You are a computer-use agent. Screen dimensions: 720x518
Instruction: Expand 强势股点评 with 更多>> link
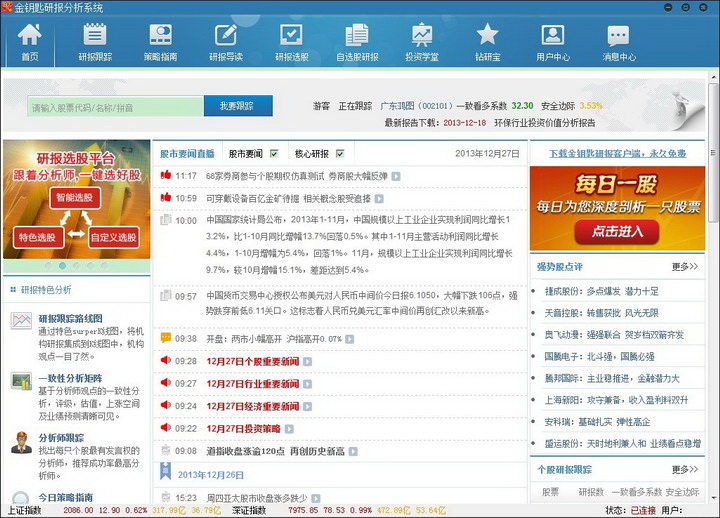(685, 267)
